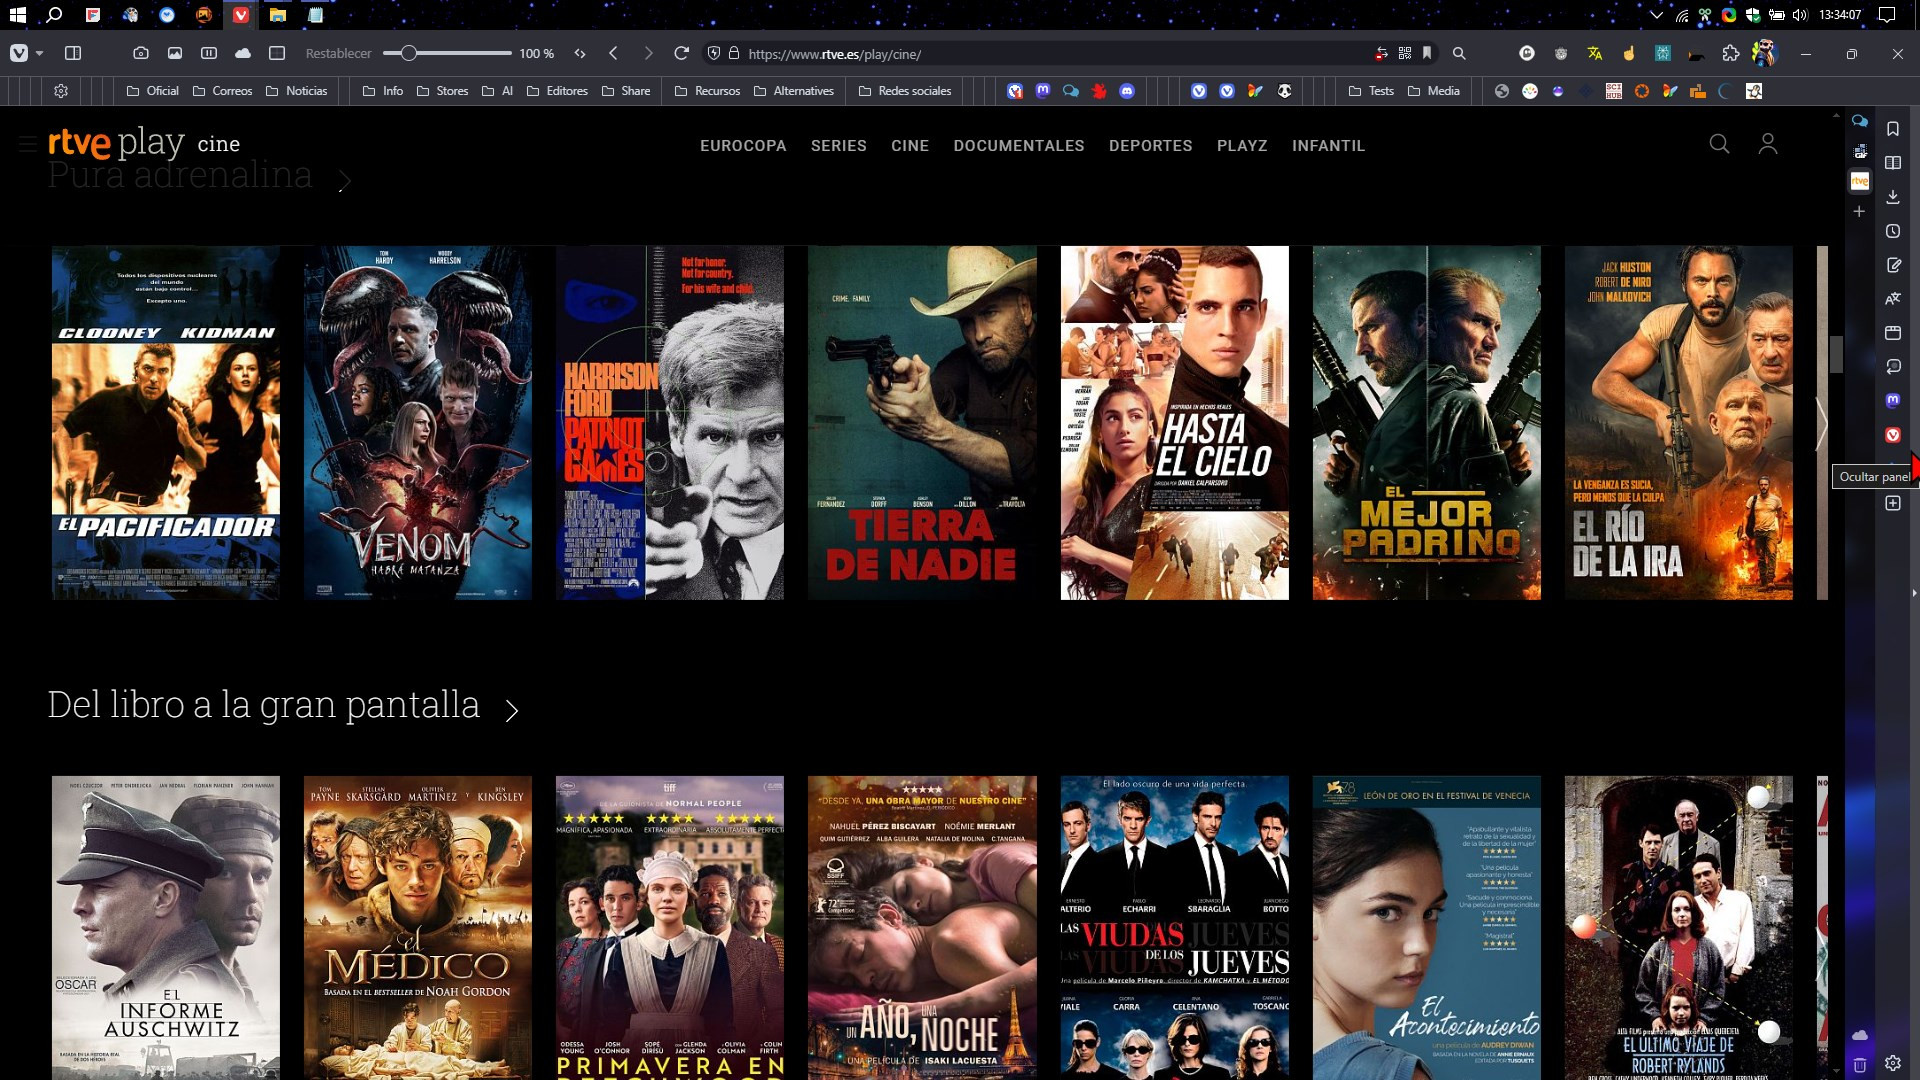Add a new web panel plus button
Image resolution: width=1920 pixels, height=1080 pixels.
[x=1893, y=503]
